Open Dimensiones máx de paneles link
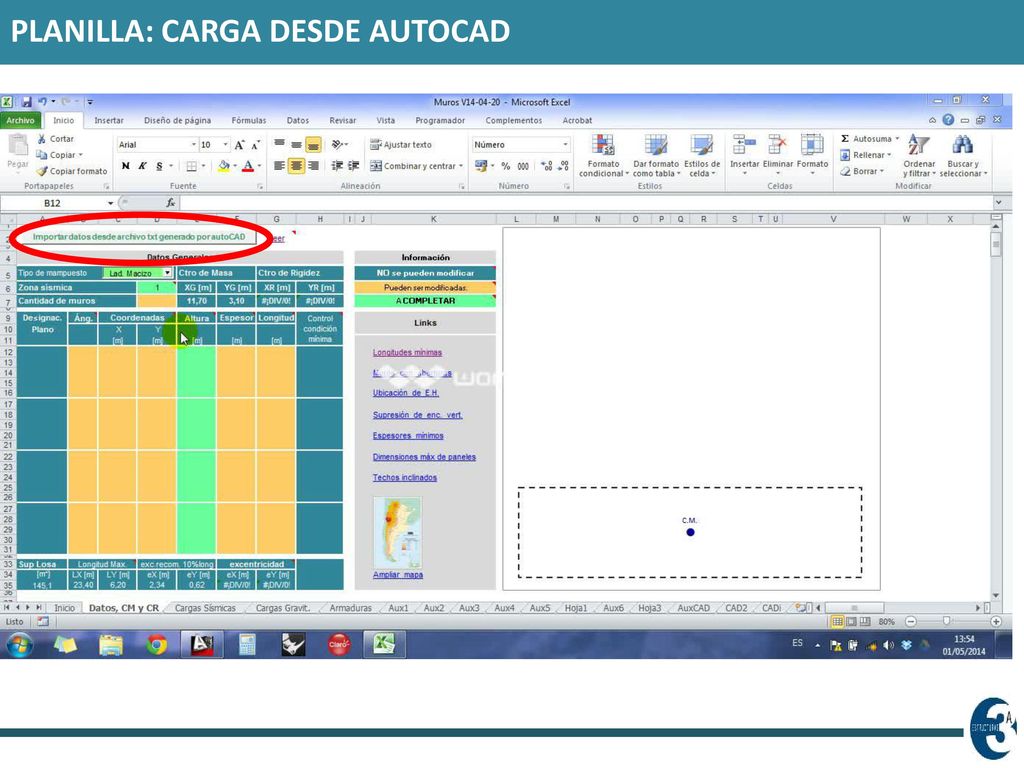 424,457
